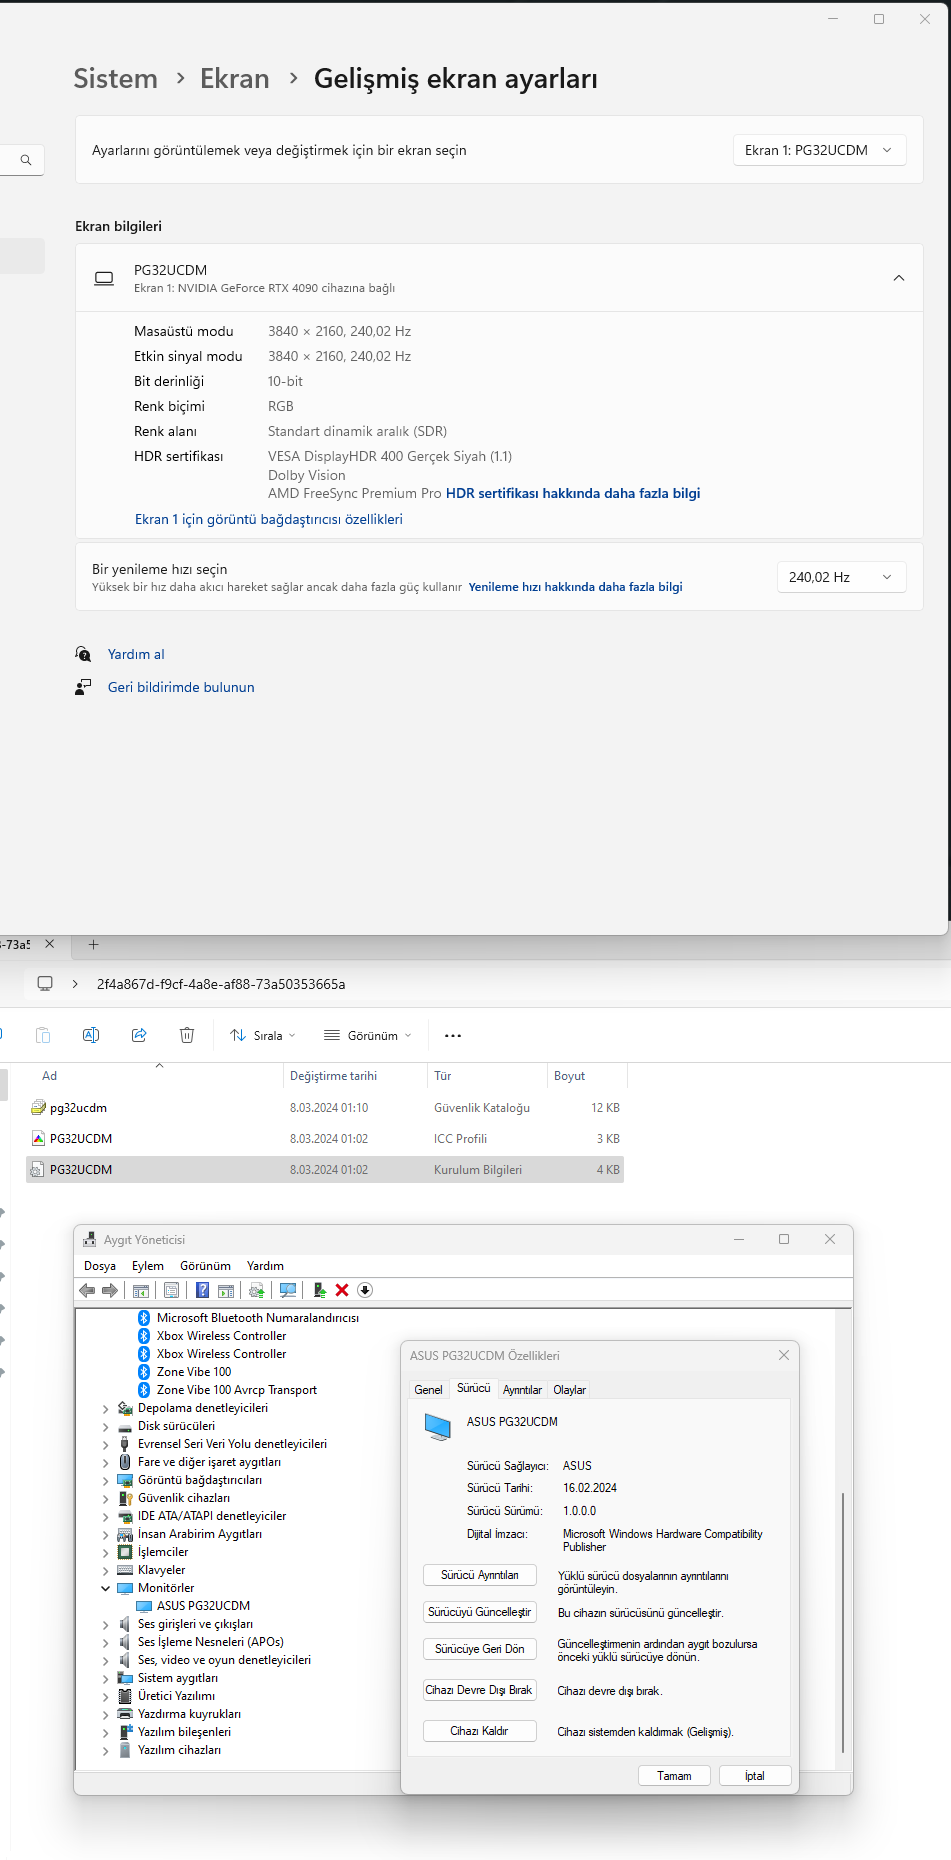
Task: Click the Yardım al help icon
Action: (x=83, y=654)
